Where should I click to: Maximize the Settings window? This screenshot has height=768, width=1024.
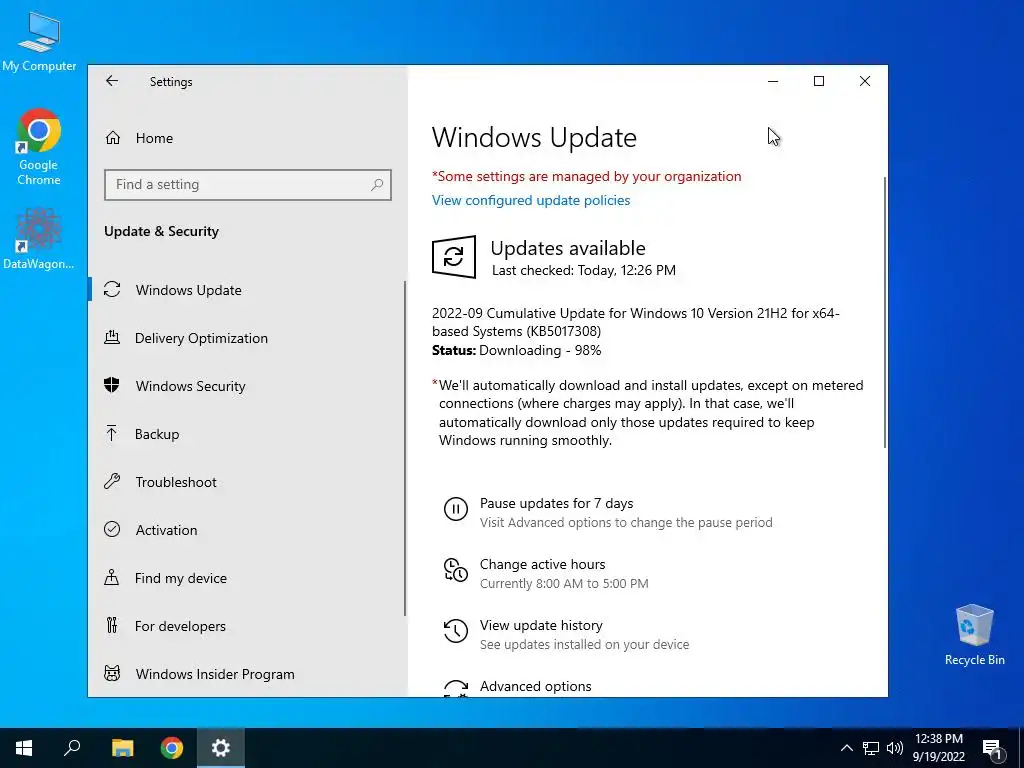[x=819, y=81]
